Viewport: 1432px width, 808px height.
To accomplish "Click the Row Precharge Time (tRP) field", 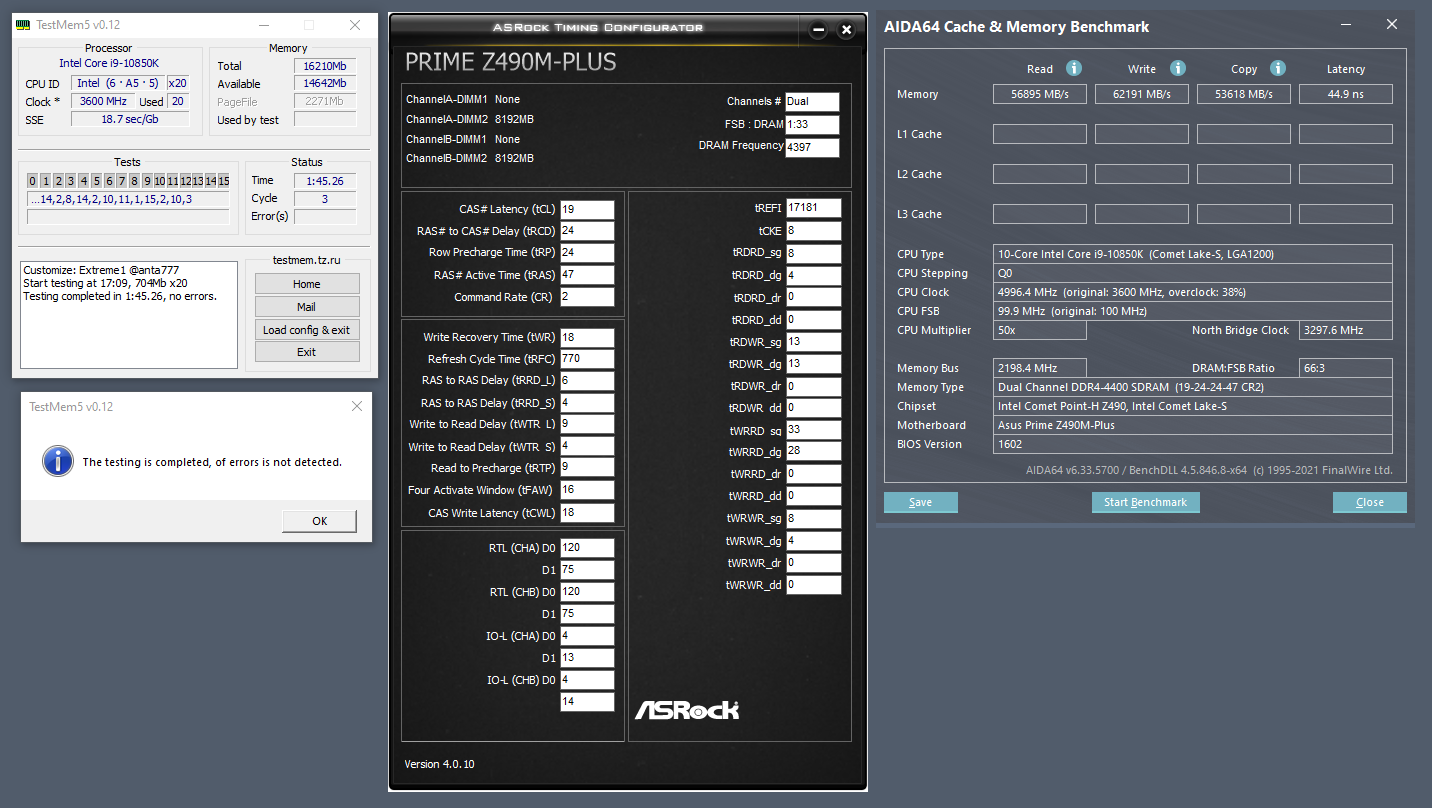I will coord(587,253).
